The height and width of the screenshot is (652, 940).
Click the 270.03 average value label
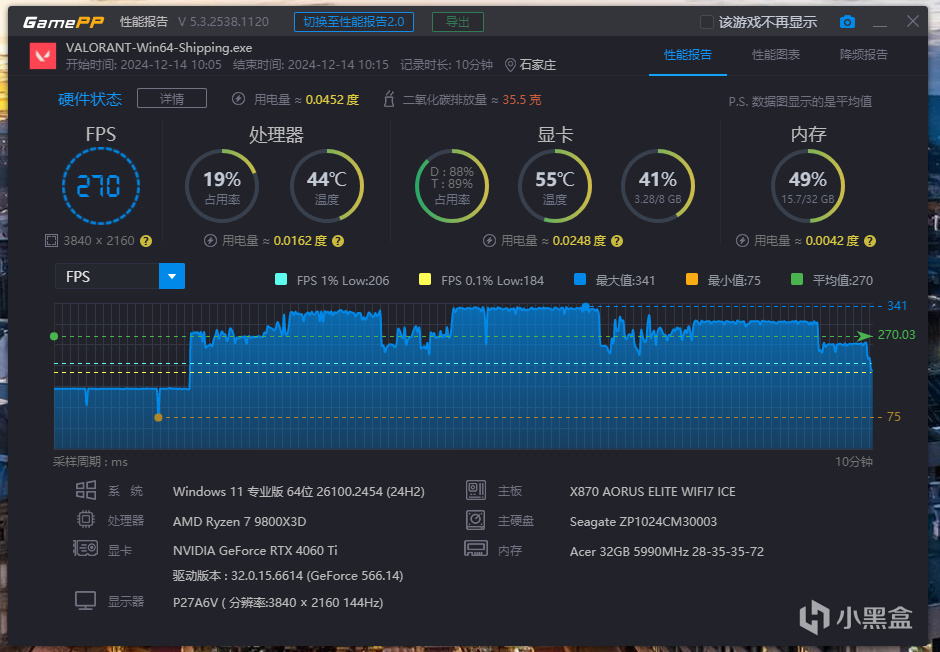(x=896, y=335)
